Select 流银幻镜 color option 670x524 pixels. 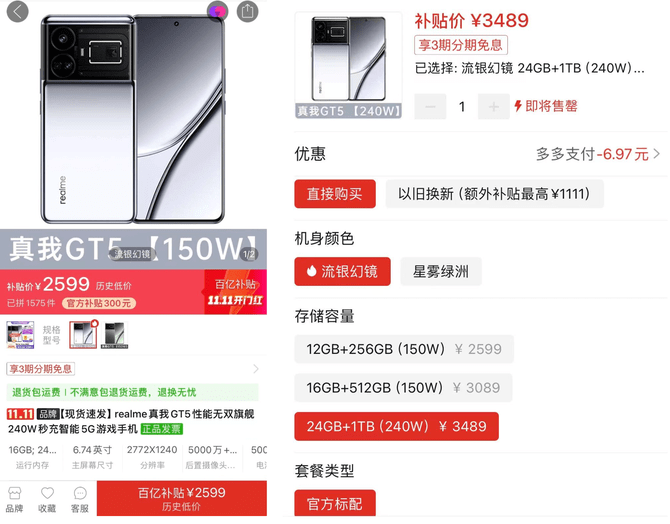(x=342, y=271)
